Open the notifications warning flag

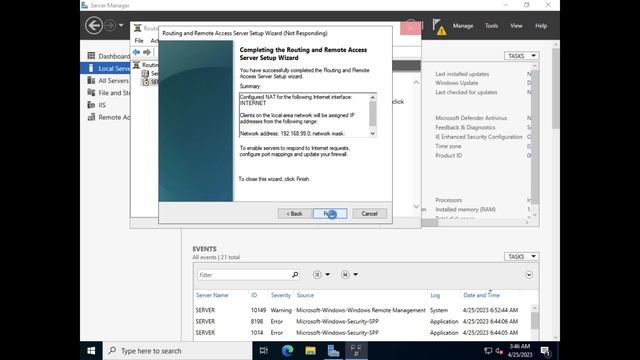pos(439,27)
